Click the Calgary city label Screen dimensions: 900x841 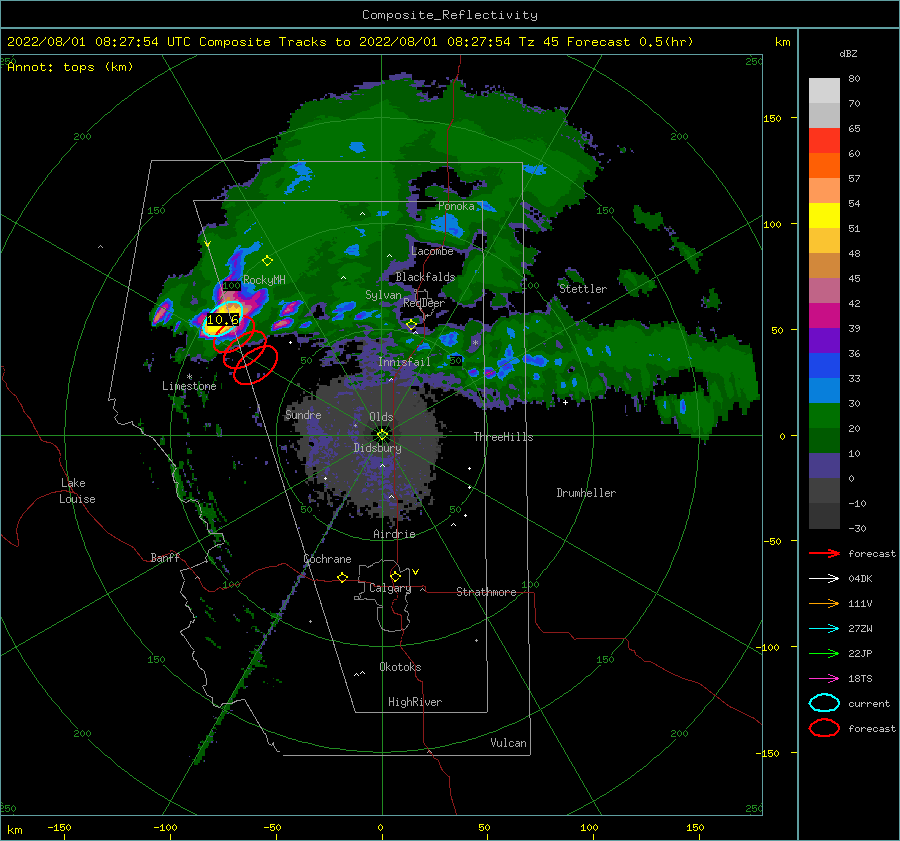[390, 588]
